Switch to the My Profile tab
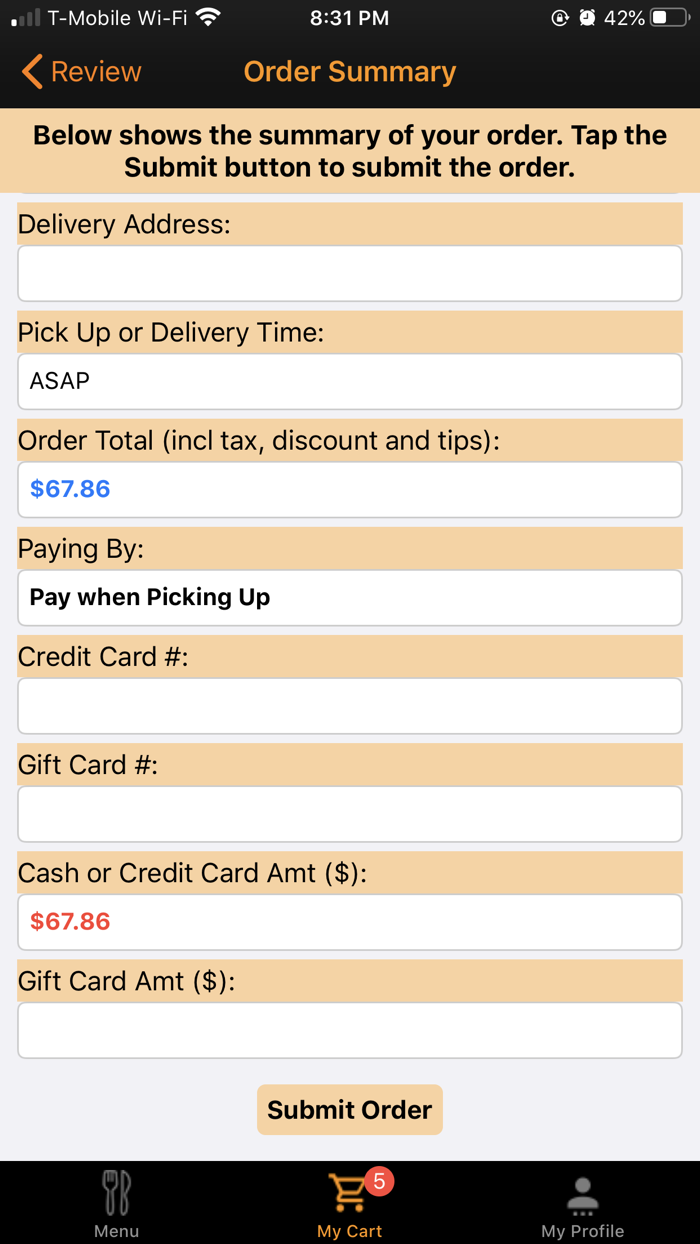This screenshot has height=1244, width=700. [x=582, y=1205]
